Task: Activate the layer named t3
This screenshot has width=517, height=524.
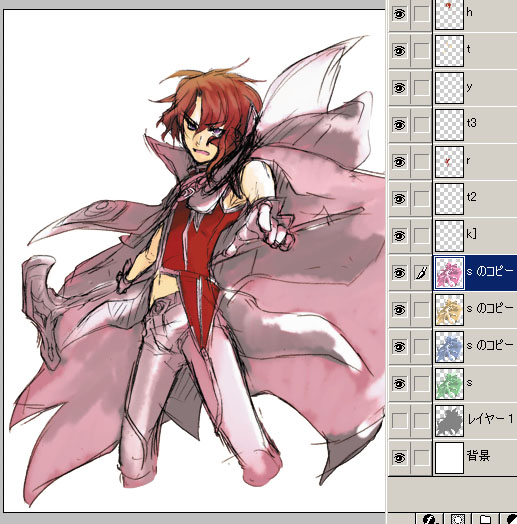Action: tap(471, 123)
